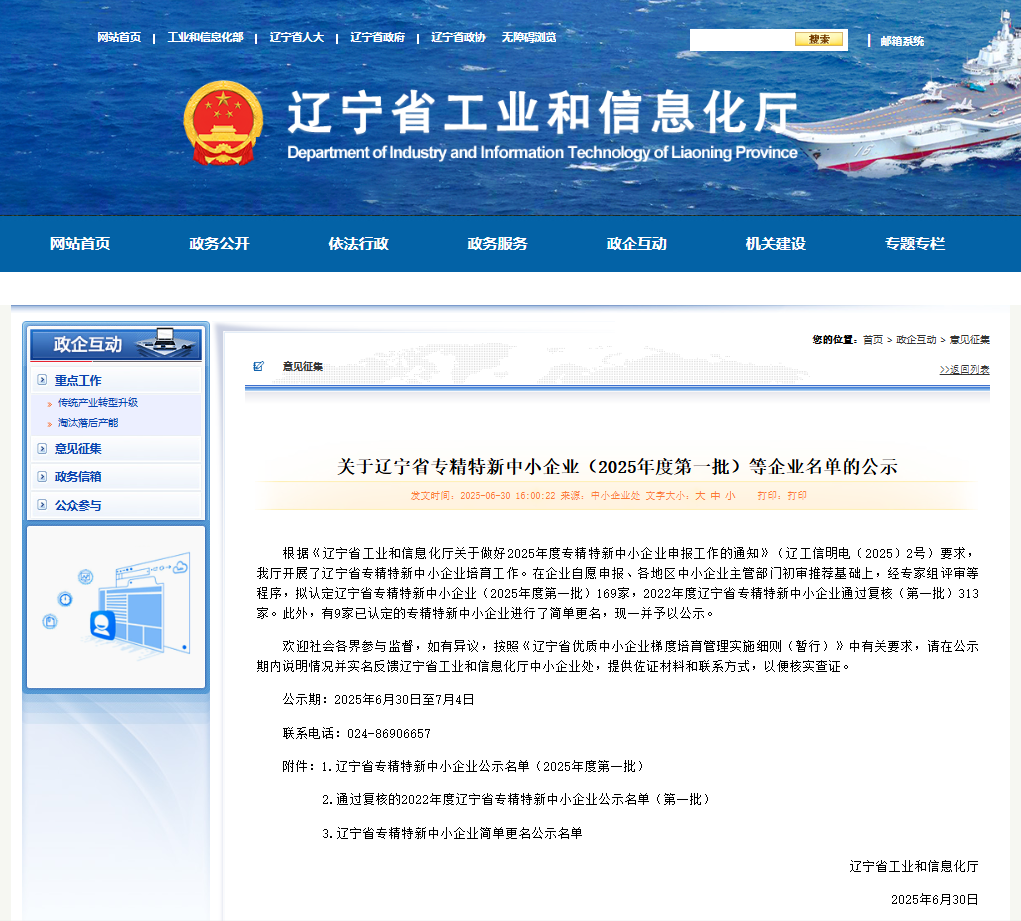
Task: Expand the 意见征集 sidebar section
Action: [x=78, y=449]
